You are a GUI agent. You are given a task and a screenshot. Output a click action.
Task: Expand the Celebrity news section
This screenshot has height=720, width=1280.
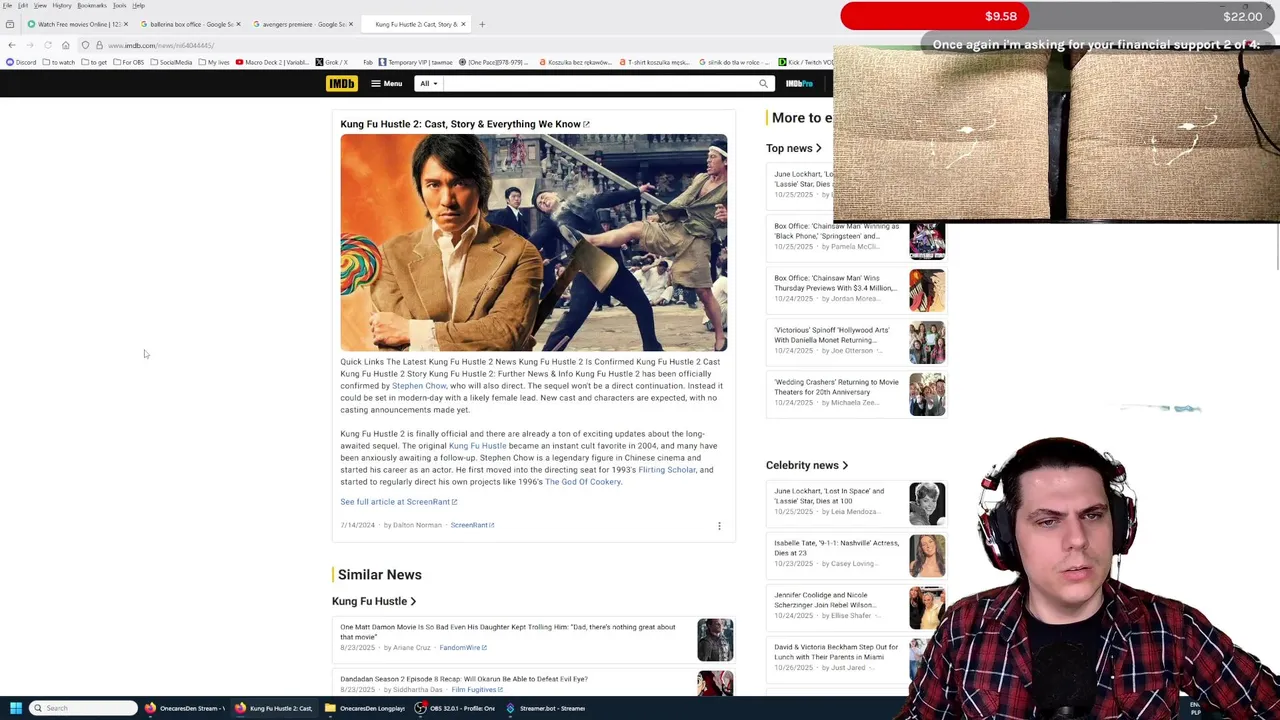[x=807, y=465]
